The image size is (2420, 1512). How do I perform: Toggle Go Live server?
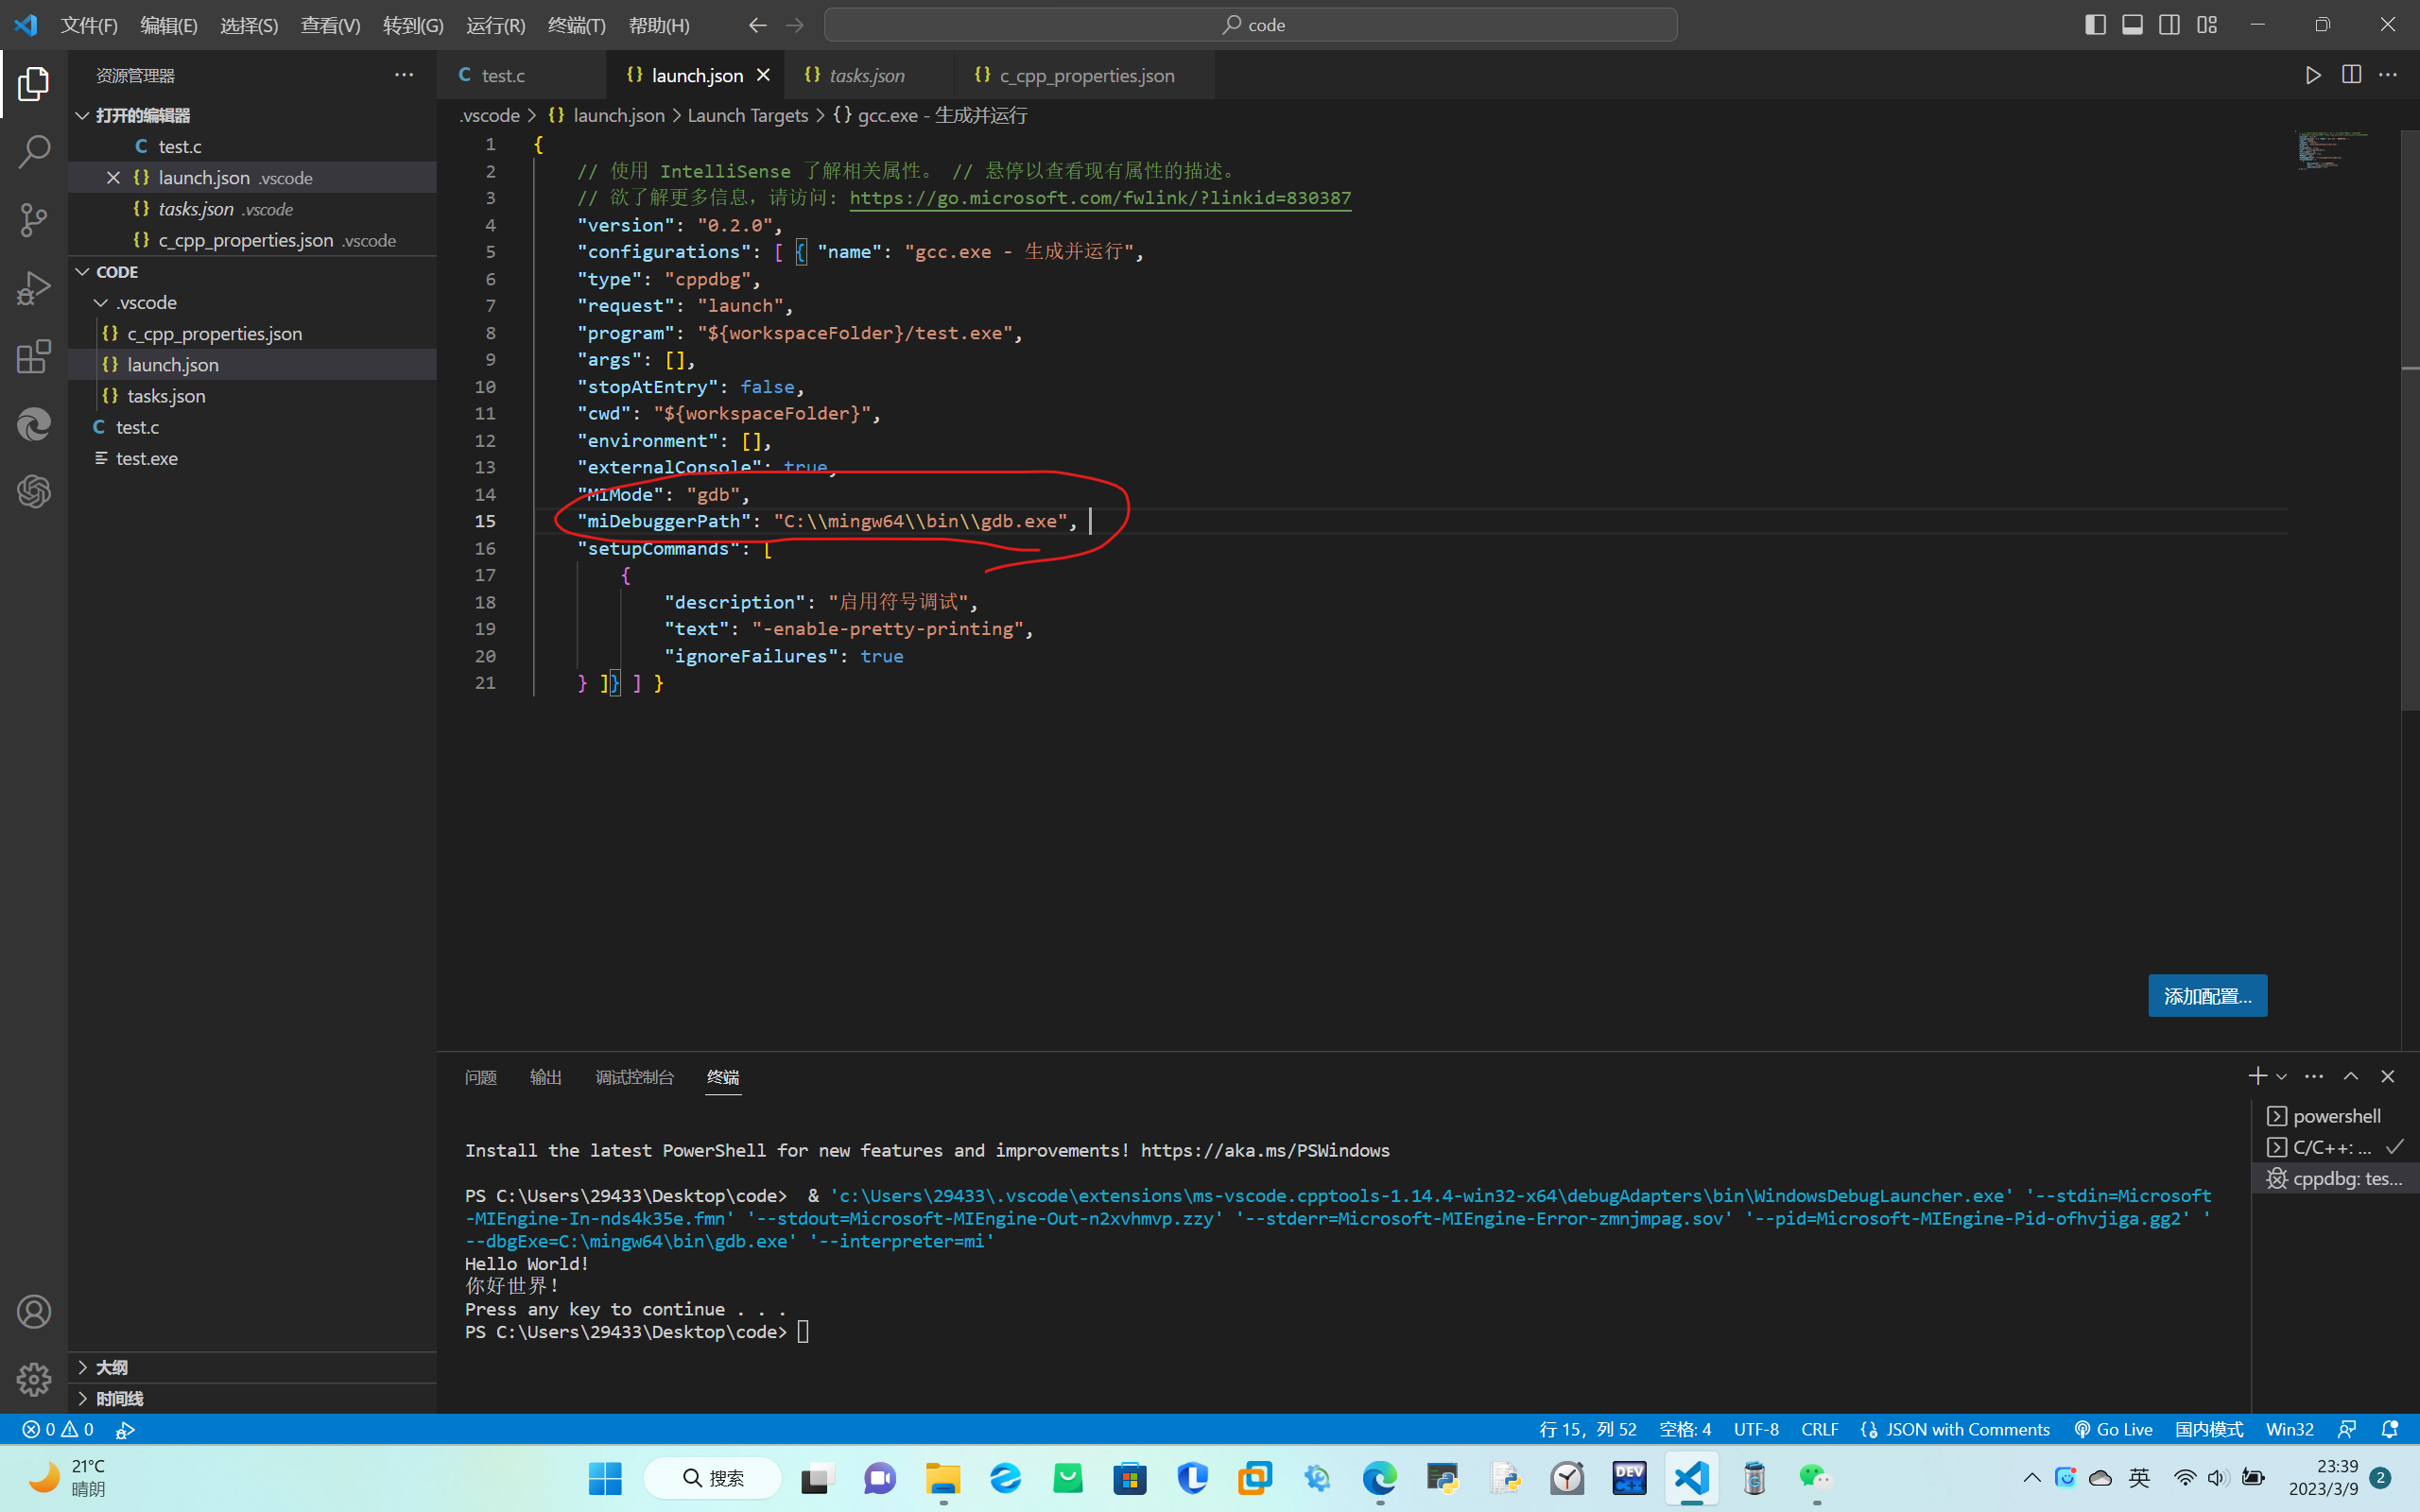point(2113,1429)
